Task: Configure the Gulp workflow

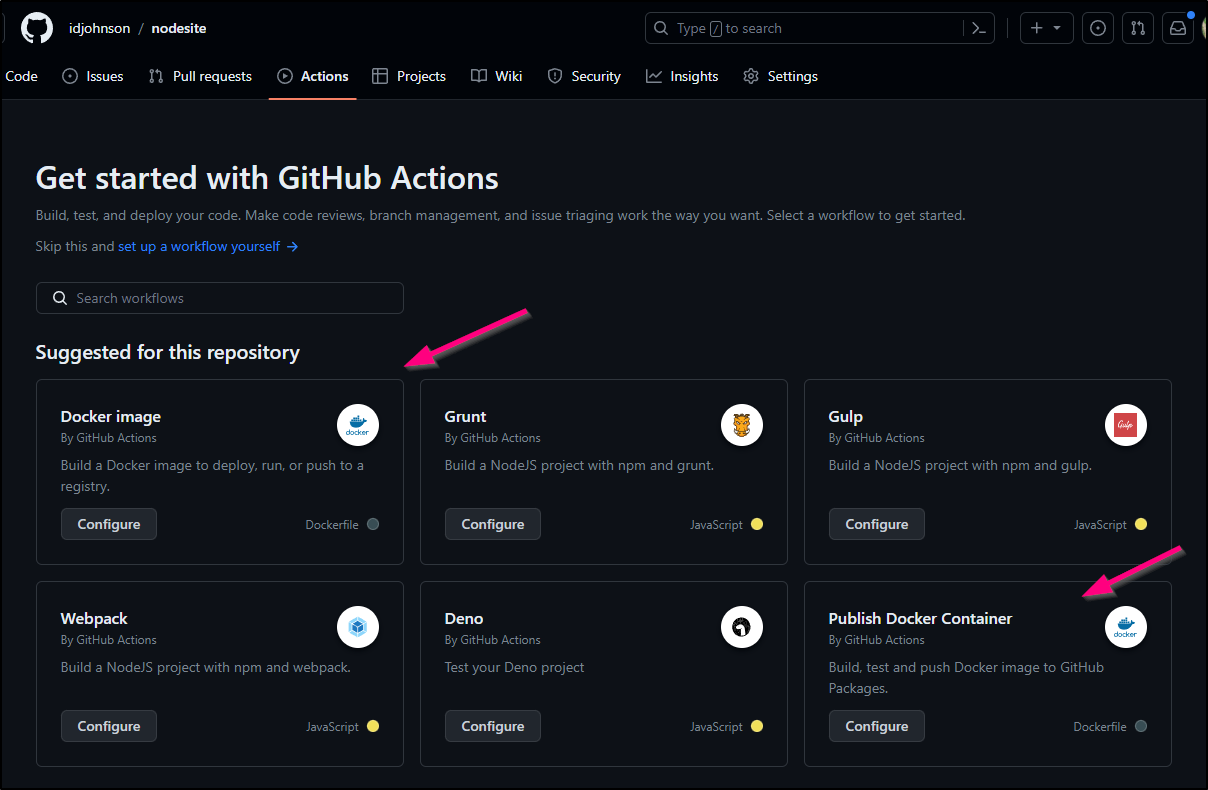Action: (x=877, y=524)
